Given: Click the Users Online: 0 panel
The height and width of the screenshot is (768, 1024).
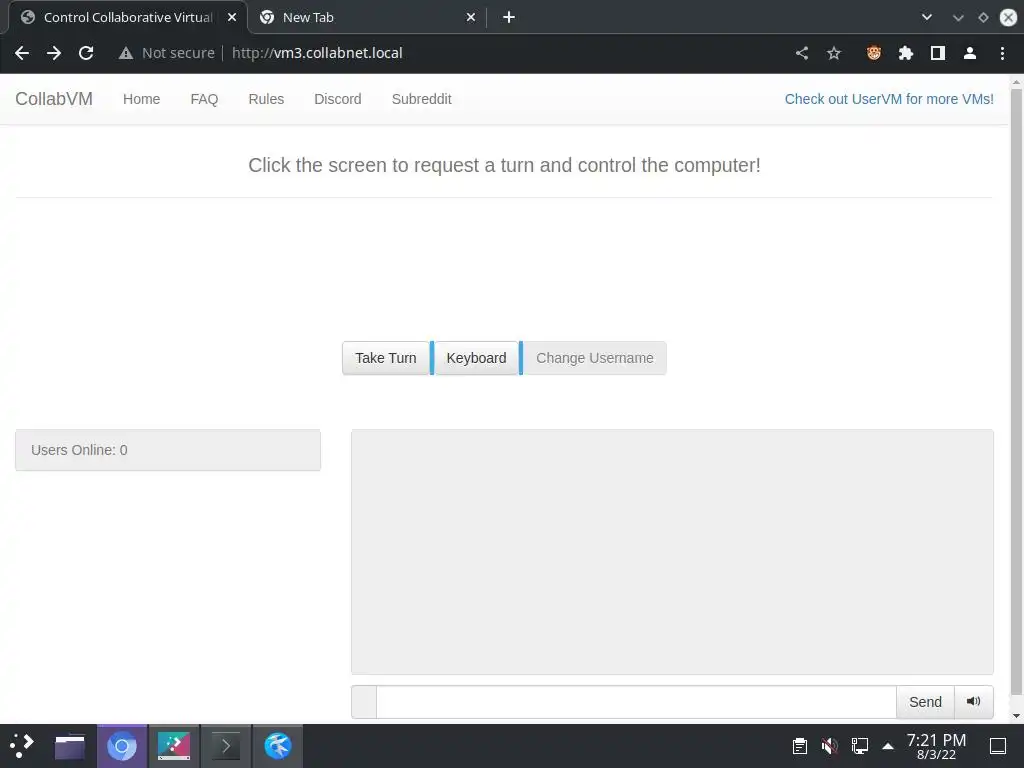Looking at the screenshot, I should pyautogui.click(x=168, y=450).
